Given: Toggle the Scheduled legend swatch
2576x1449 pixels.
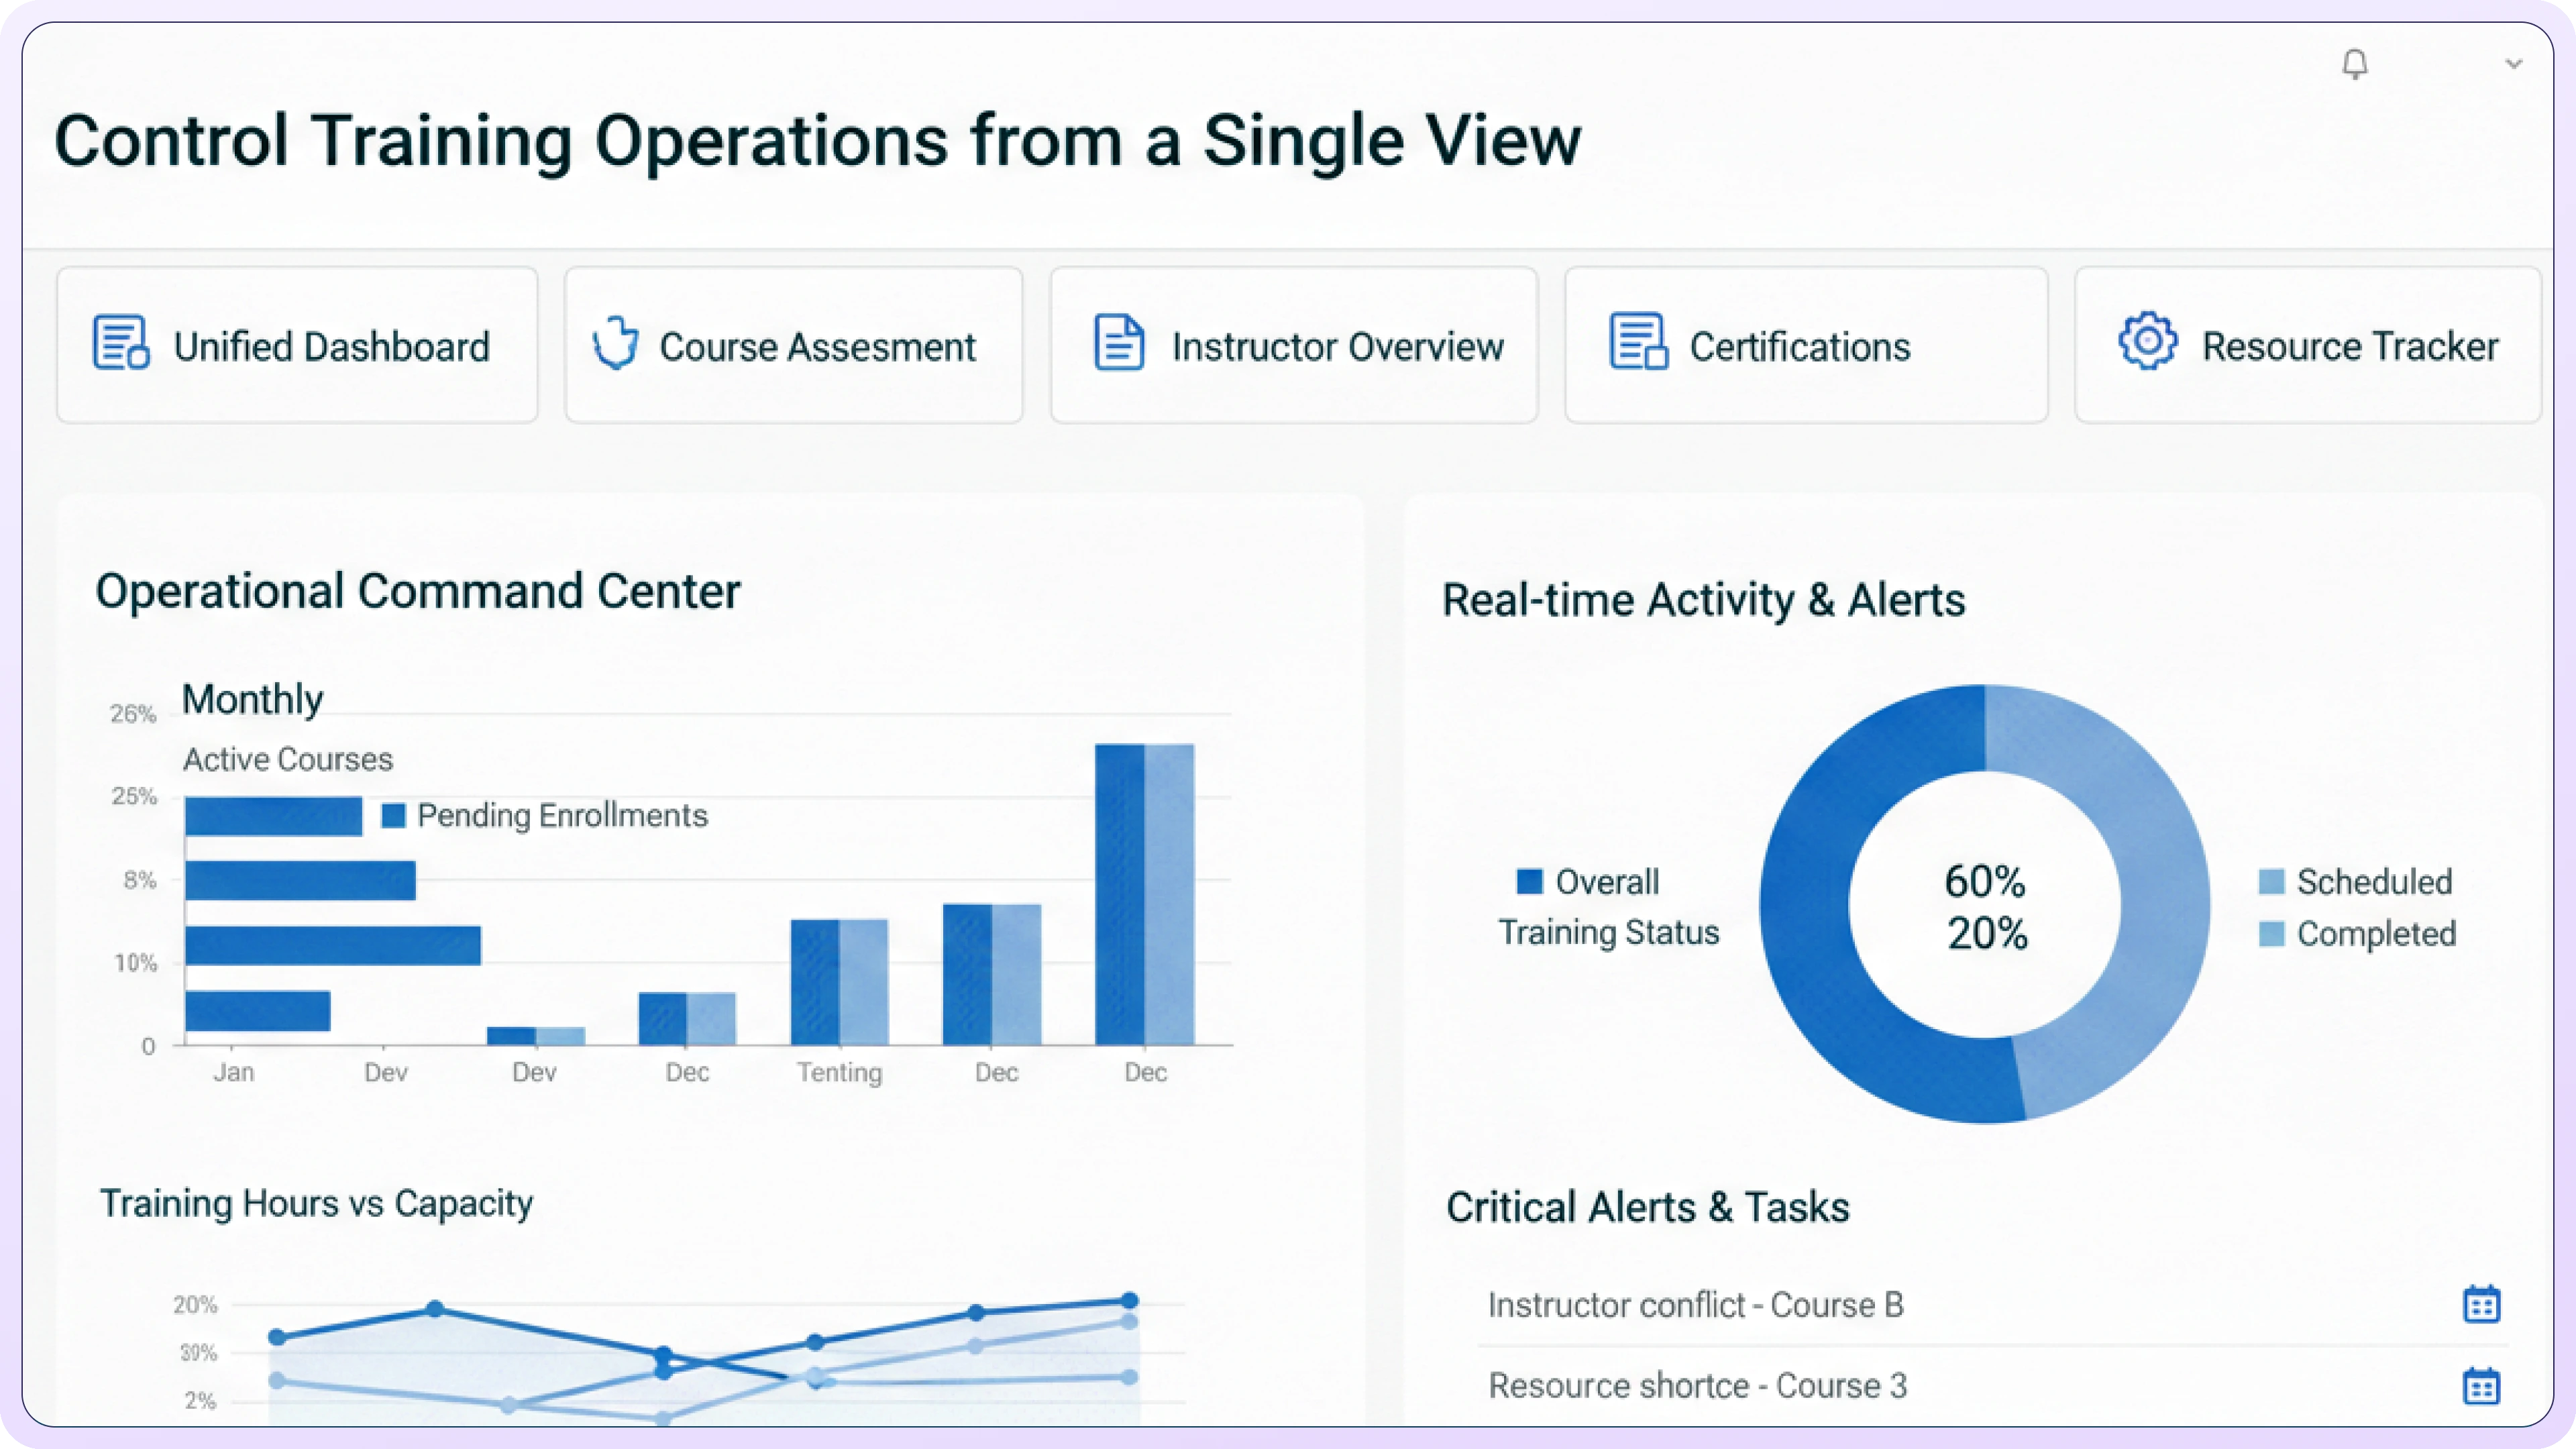Looking at the screenshot, I should (x=2271, y=882).
